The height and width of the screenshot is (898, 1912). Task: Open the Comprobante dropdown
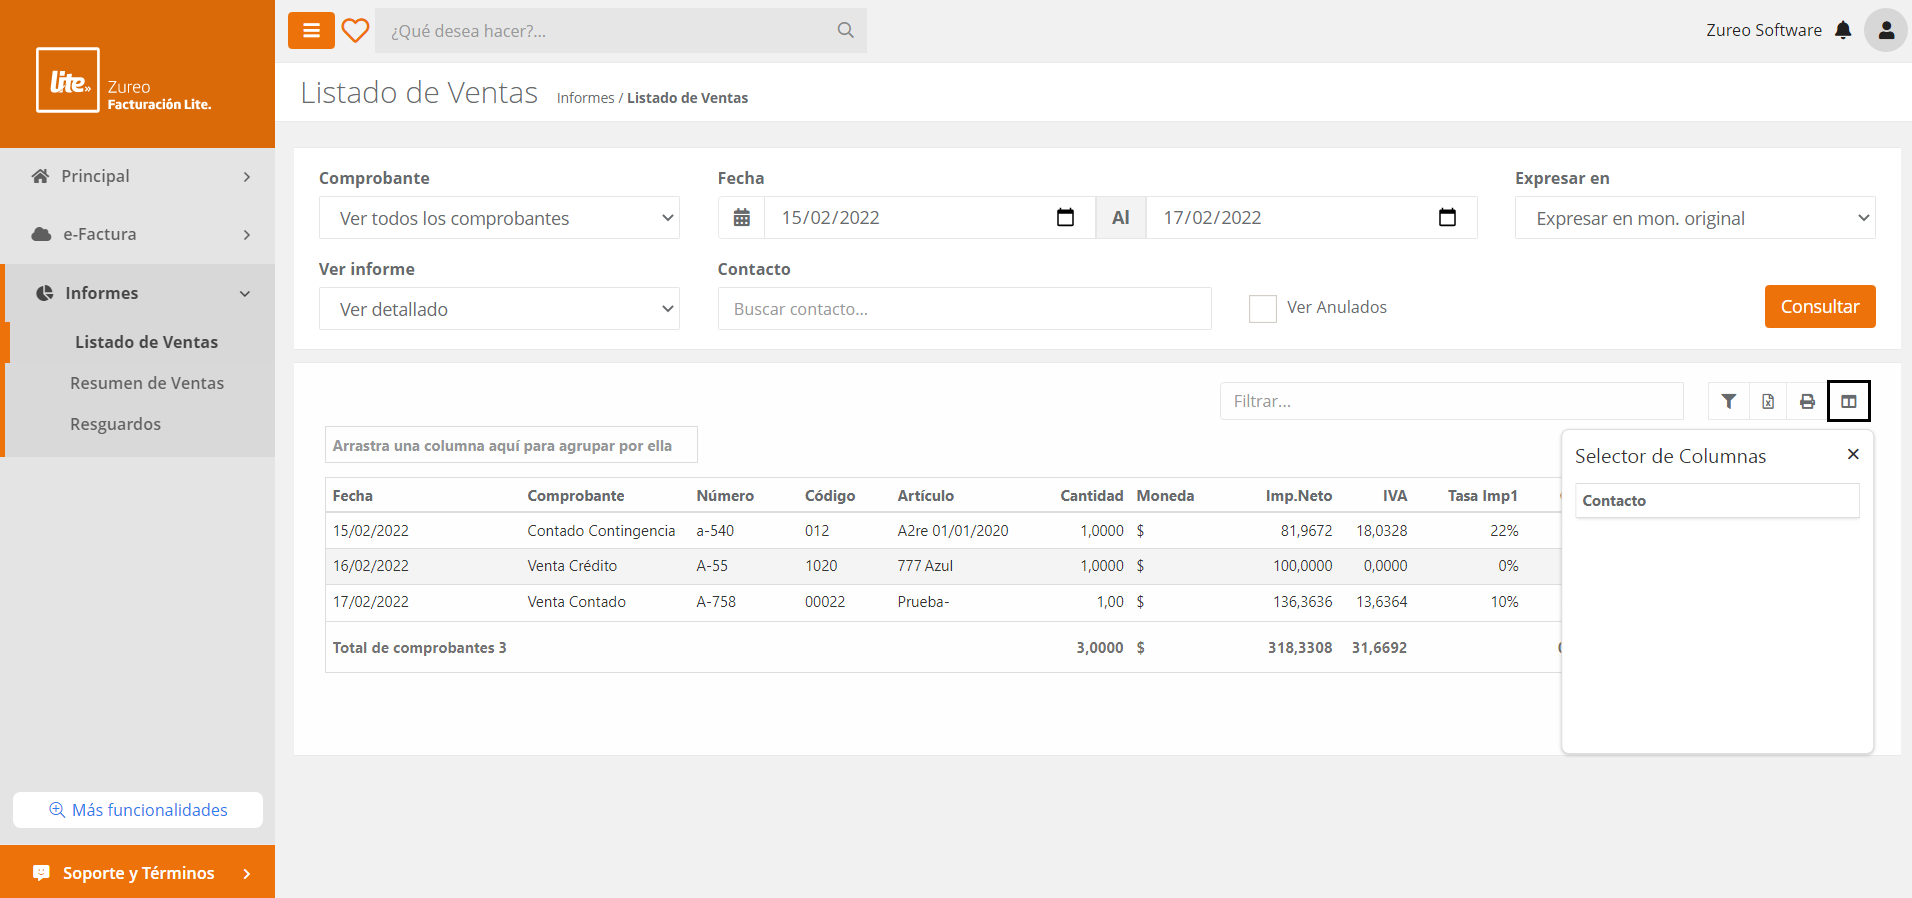click(499, 218)
